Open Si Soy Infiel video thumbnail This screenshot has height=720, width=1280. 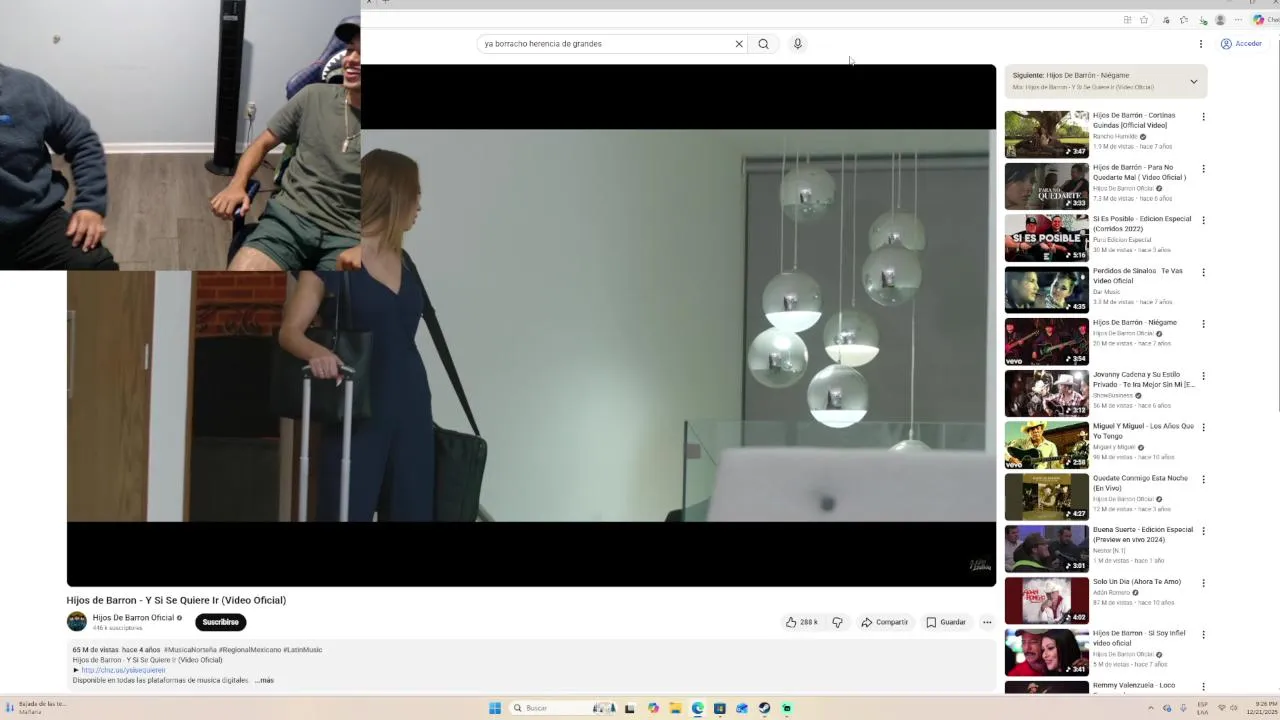(x=1046, y=652)
